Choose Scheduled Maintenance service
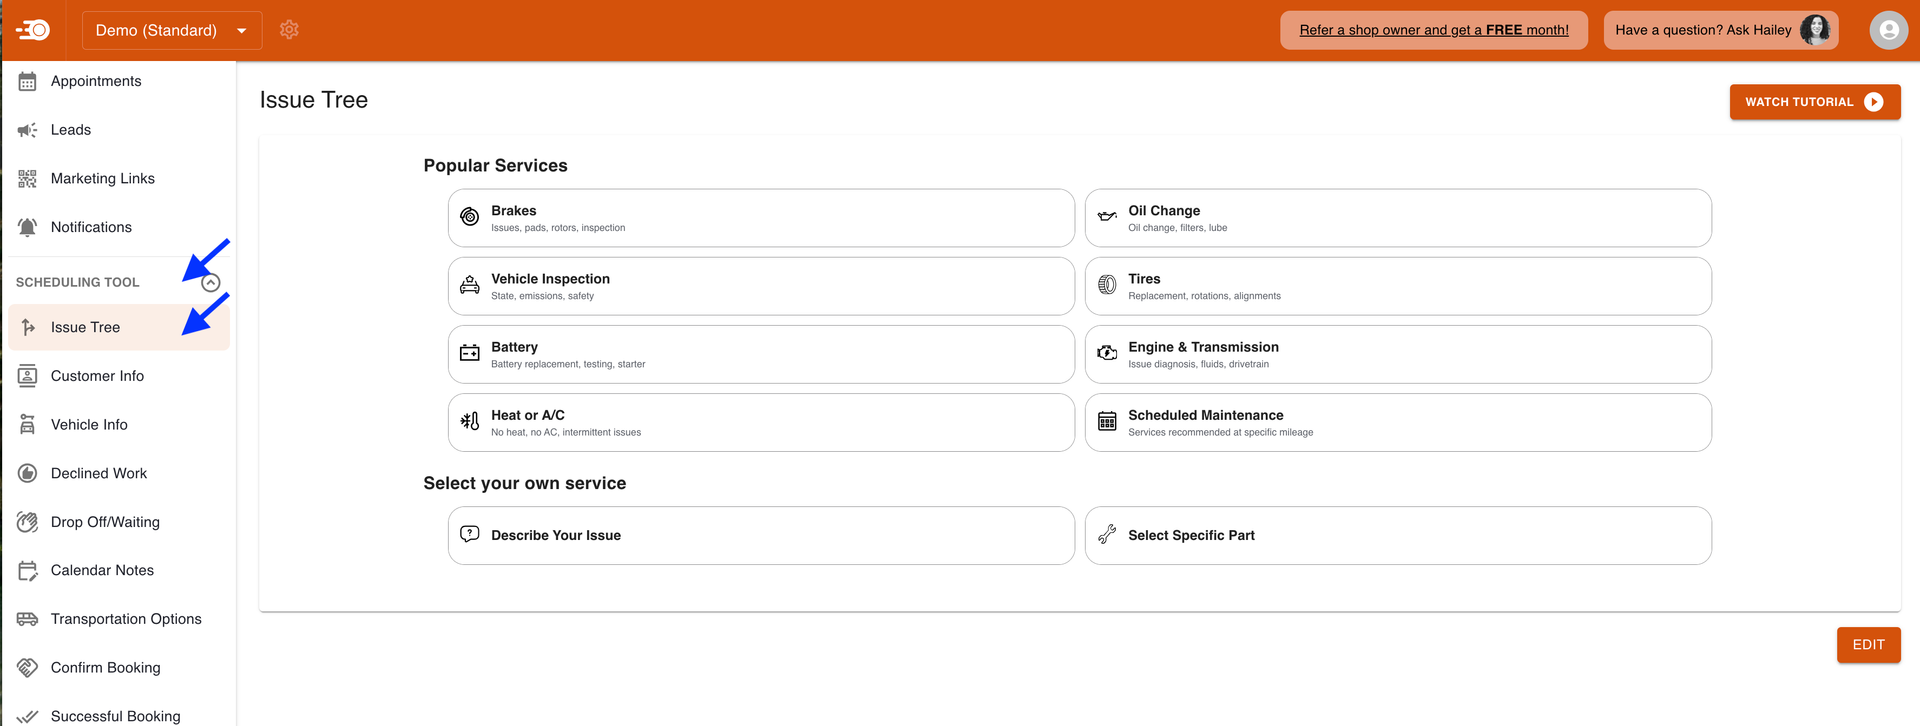 coord(1398,422)
